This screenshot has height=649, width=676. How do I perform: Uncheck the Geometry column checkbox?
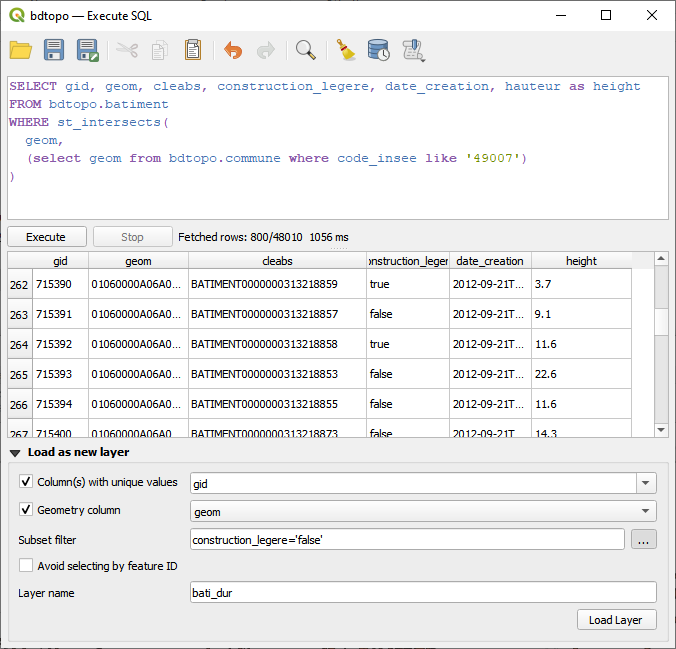[27, 510]
